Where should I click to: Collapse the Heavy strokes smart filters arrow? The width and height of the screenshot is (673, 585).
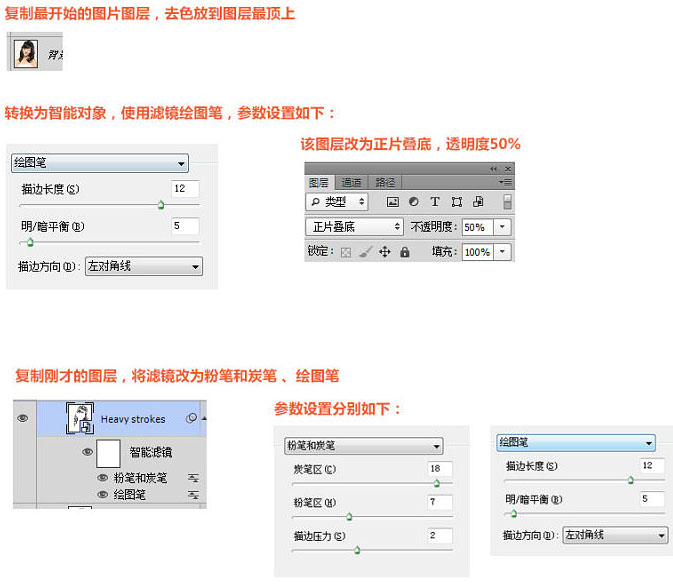(204, 418)
